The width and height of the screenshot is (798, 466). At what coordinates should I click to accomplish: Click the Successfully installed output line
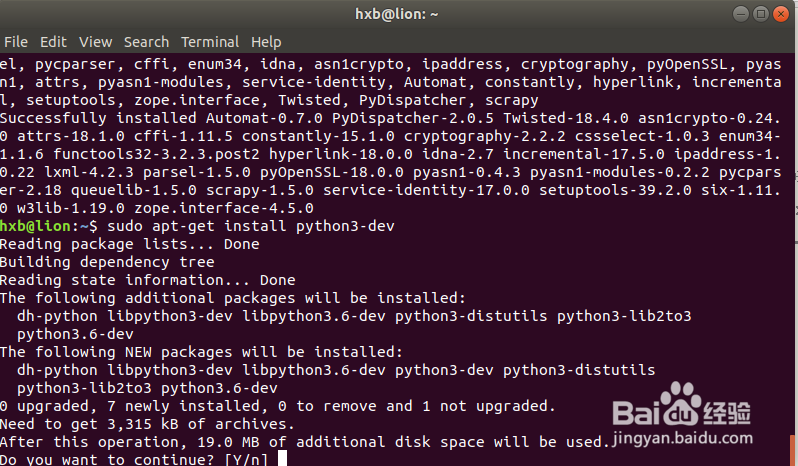(x=100, y=118)
